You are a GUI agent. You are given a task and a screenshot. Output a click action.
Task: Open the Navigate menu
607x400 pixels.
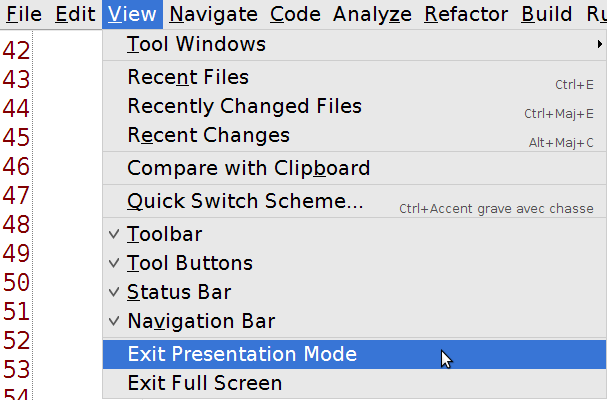214,14
